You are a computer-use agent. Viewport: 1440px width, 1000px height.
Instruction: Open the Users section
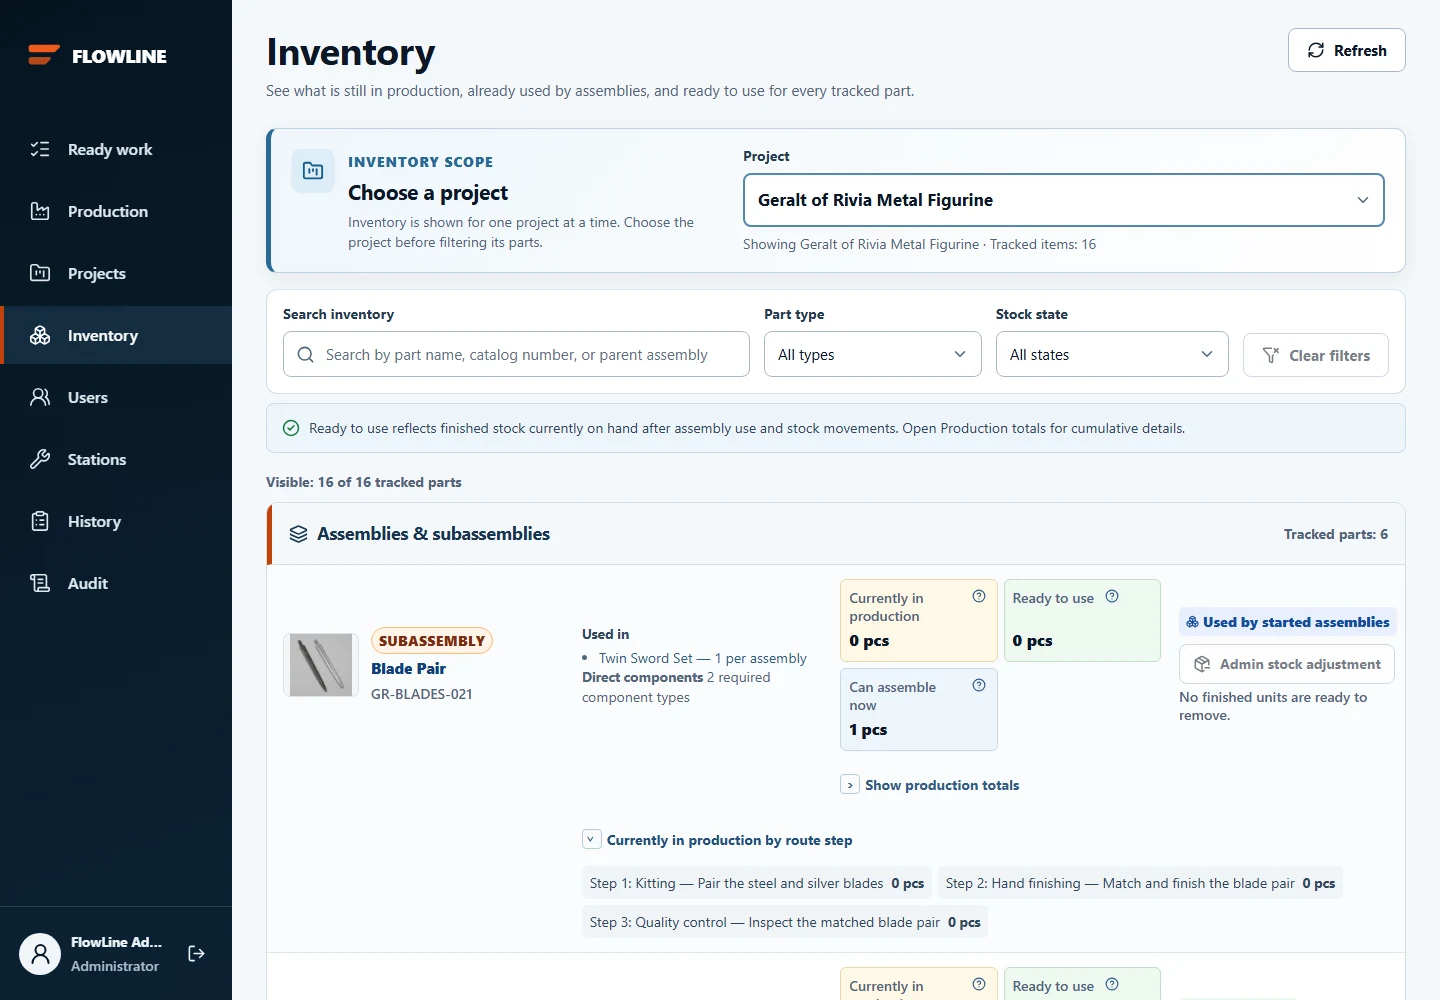(x=116, y=397)
